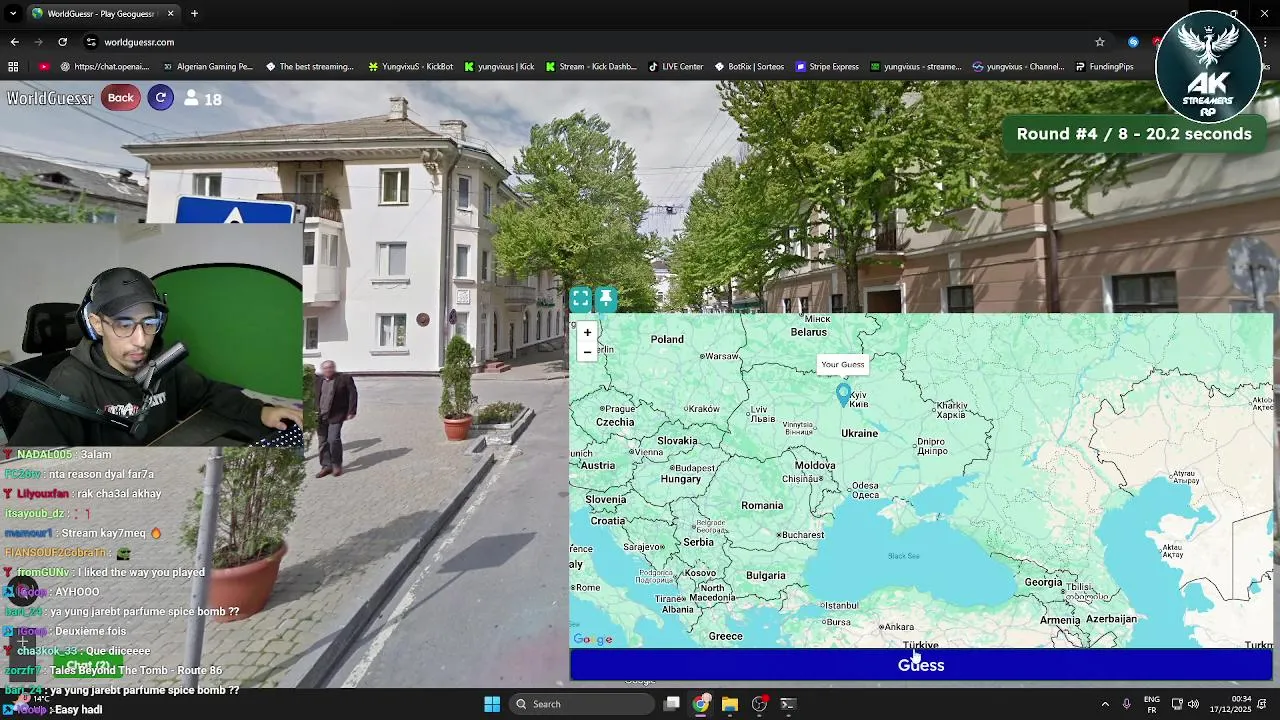1280x720 pixels.
Task: Click the Back button
Action: coord(120,97)
